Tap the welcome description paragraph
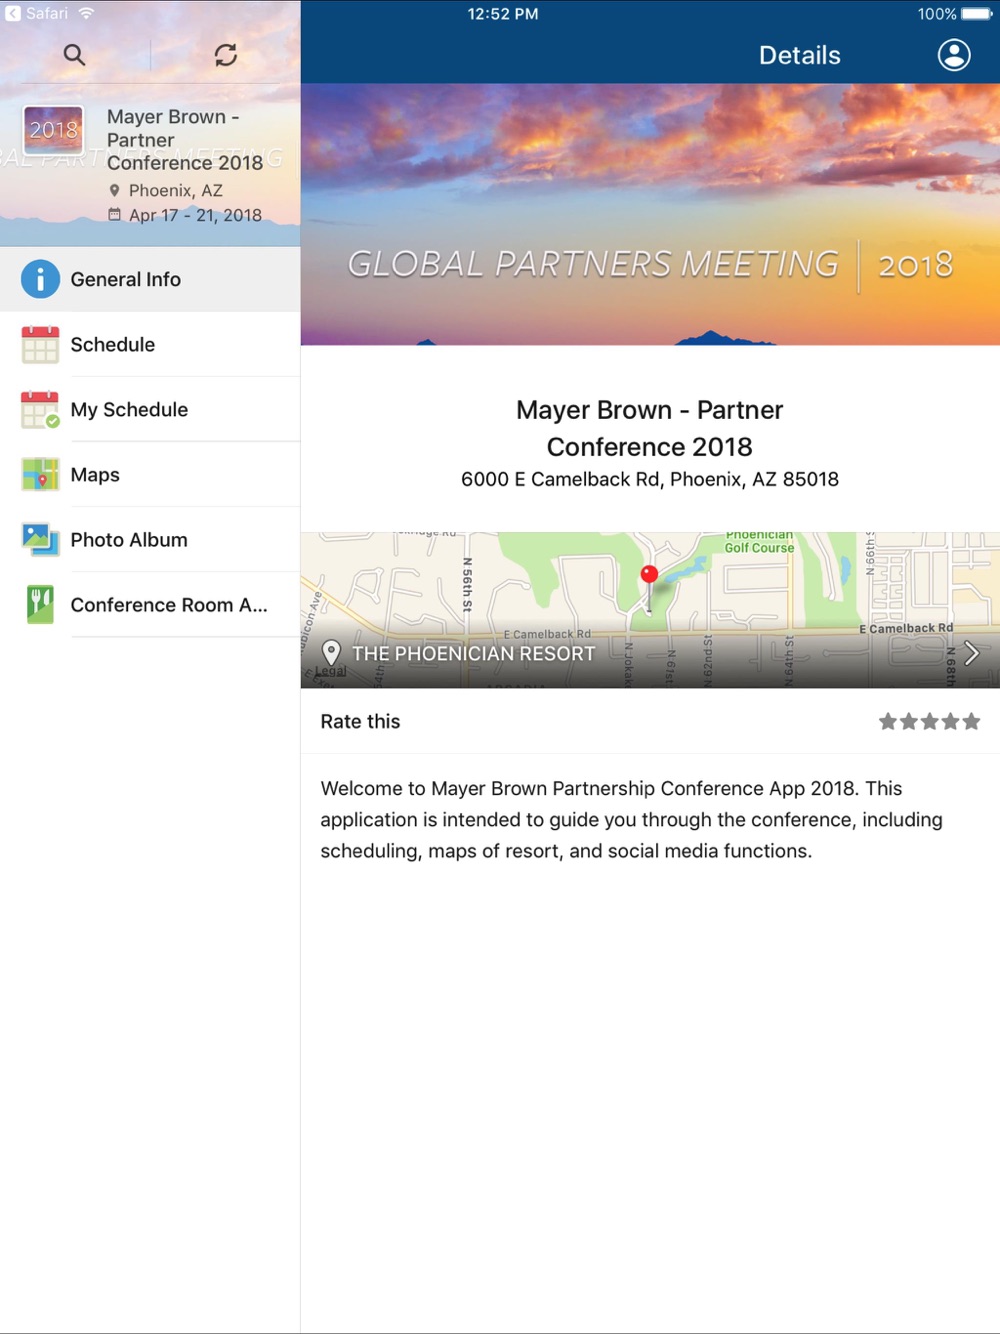Viewport: 1000px width, 1334px height. click(631, 819)
